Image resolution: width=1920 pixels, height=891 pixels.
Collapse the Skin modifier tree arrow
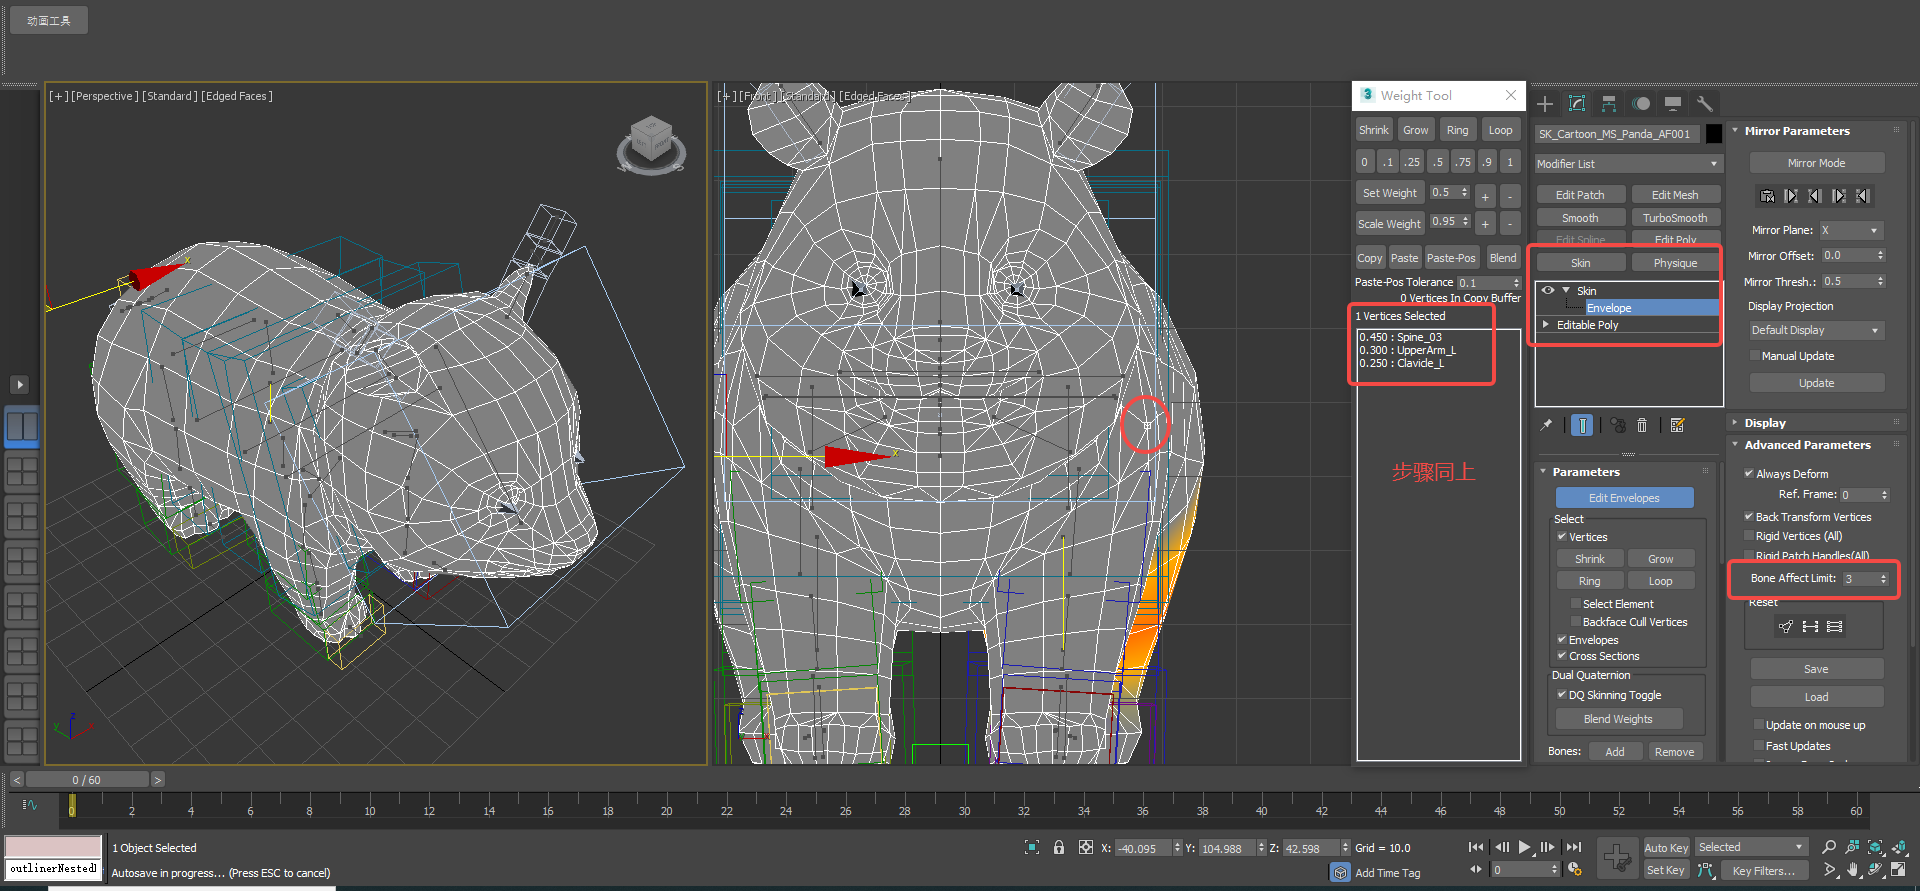tap(1566, 290)
